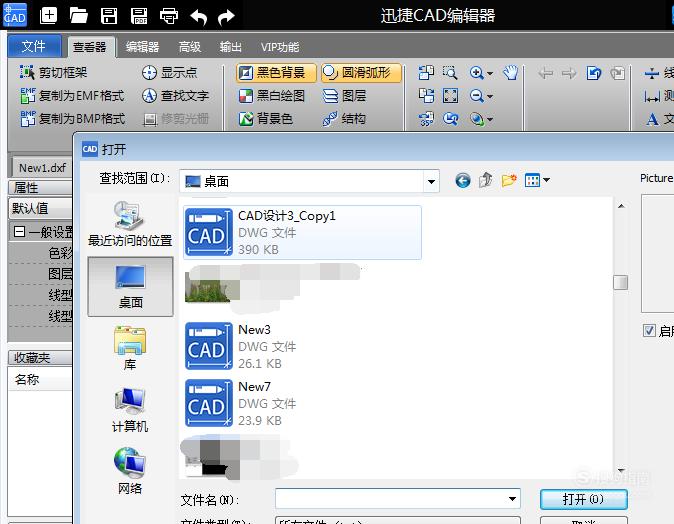Screen dimensions: 674x524
Task: Select the 剪切框架 tool
Action: tap(53, 73)
